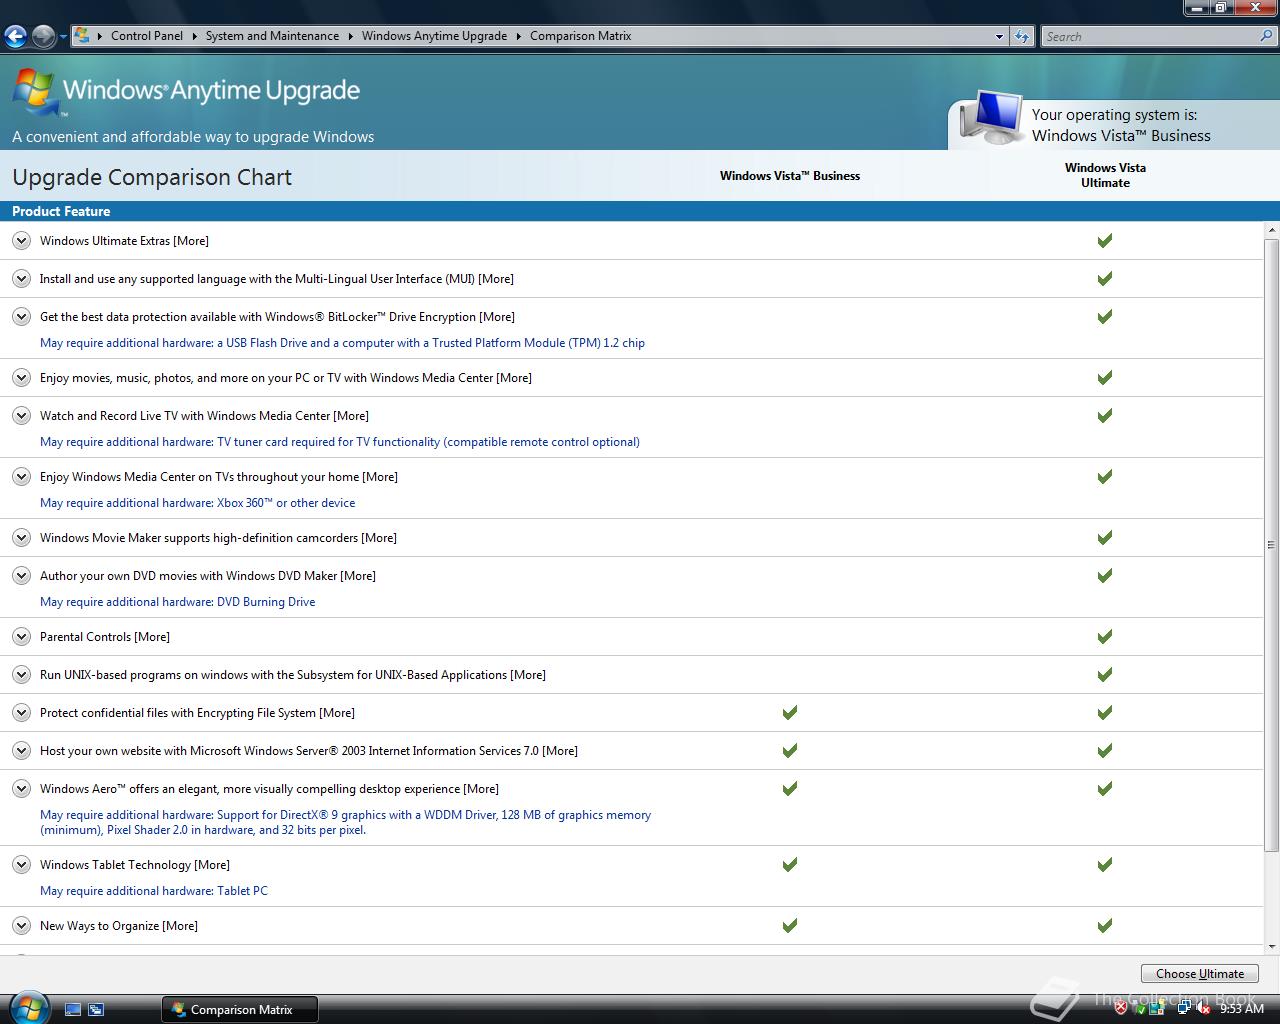Expand the Encrypting File System row chevron
The width and height of the screenshot is (1280, 1024).
click(x=21, y=713)
